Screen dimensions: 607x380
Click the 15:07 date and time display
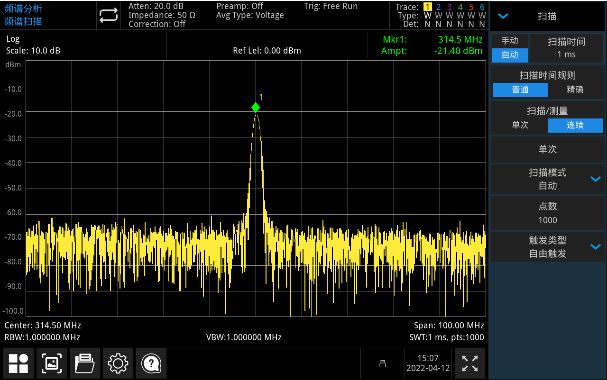pos(428,363)
